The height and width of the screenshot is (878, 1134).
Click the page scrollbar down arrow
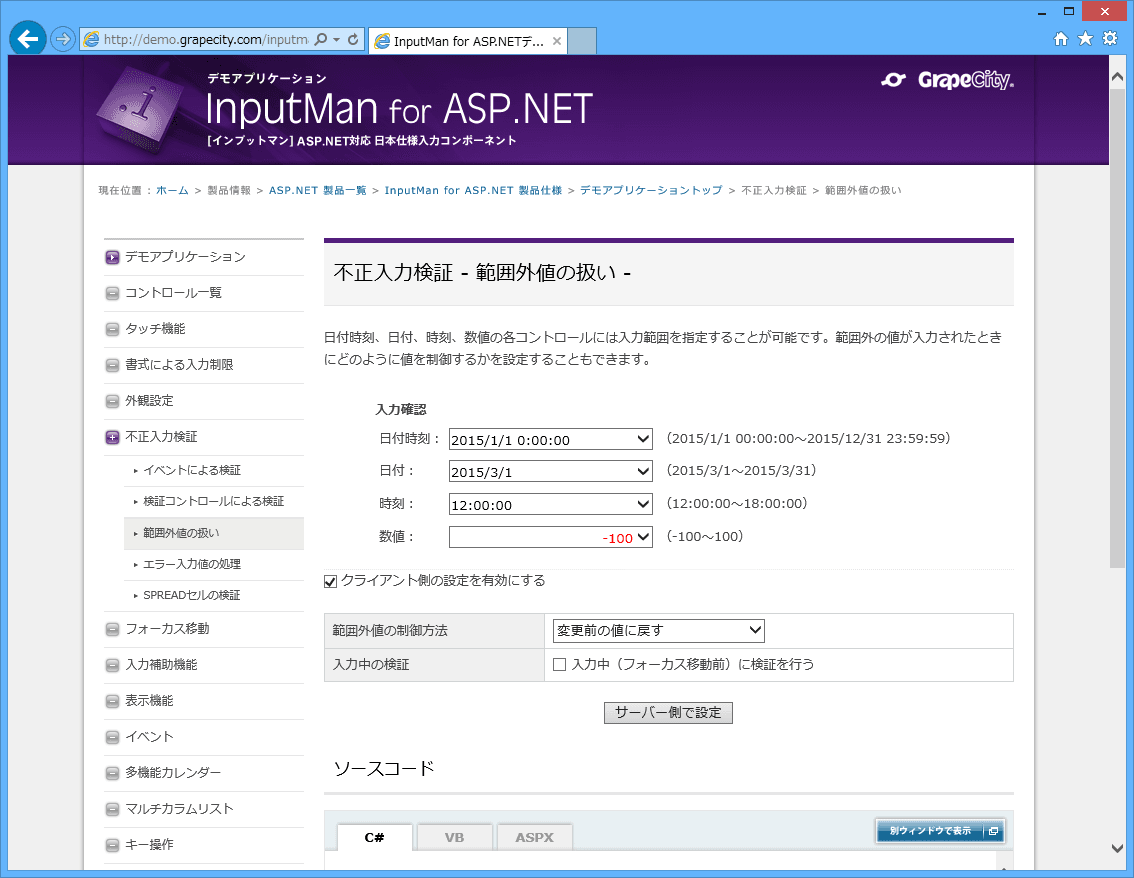pos(1117,848)
